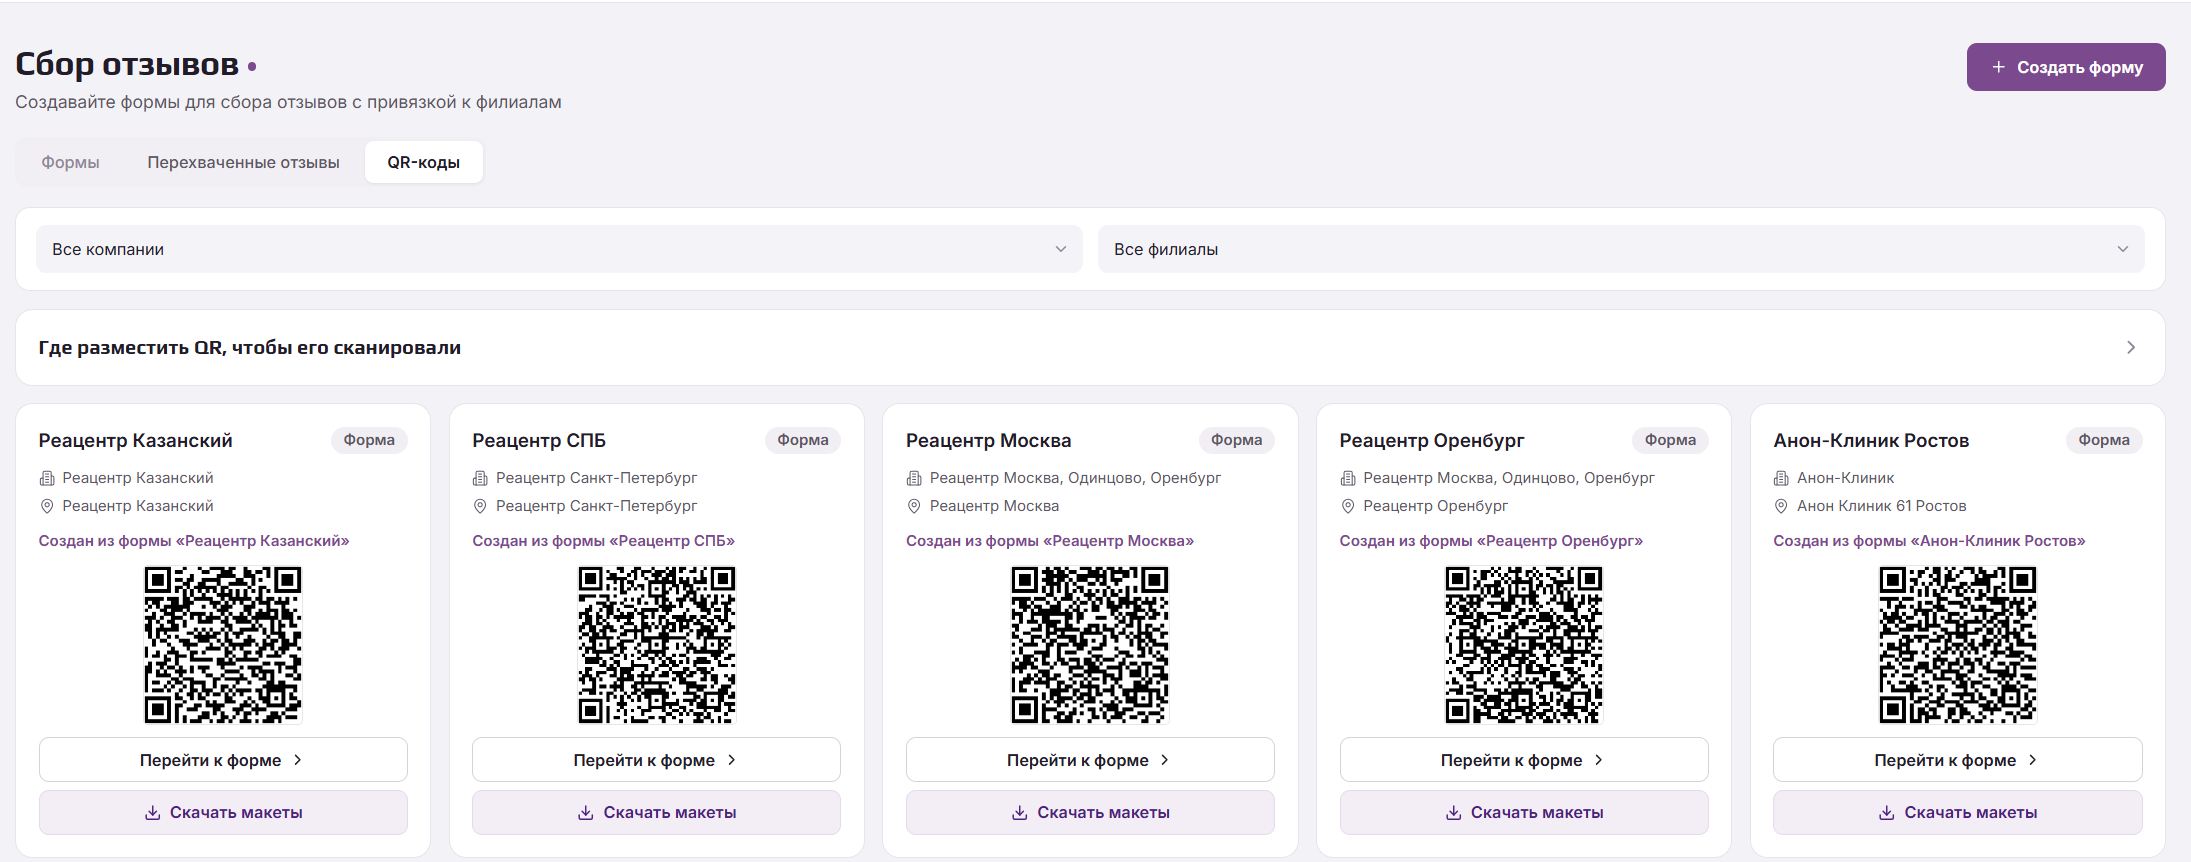Click the download icon in Анон-Клиник Ростов card

[1887, 813]
